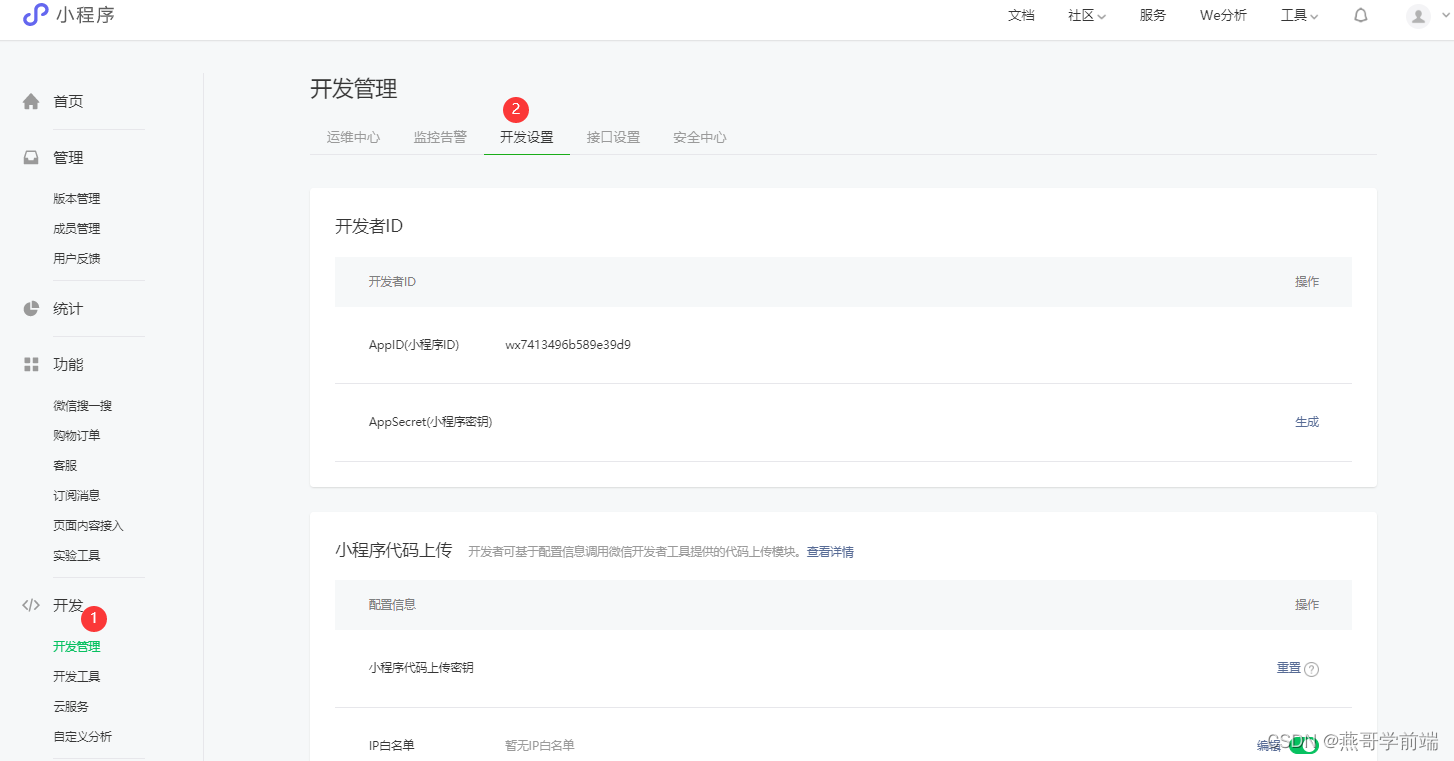Switch to the 监控告警 tab
1454x761 pixels.
click(440, 137)
